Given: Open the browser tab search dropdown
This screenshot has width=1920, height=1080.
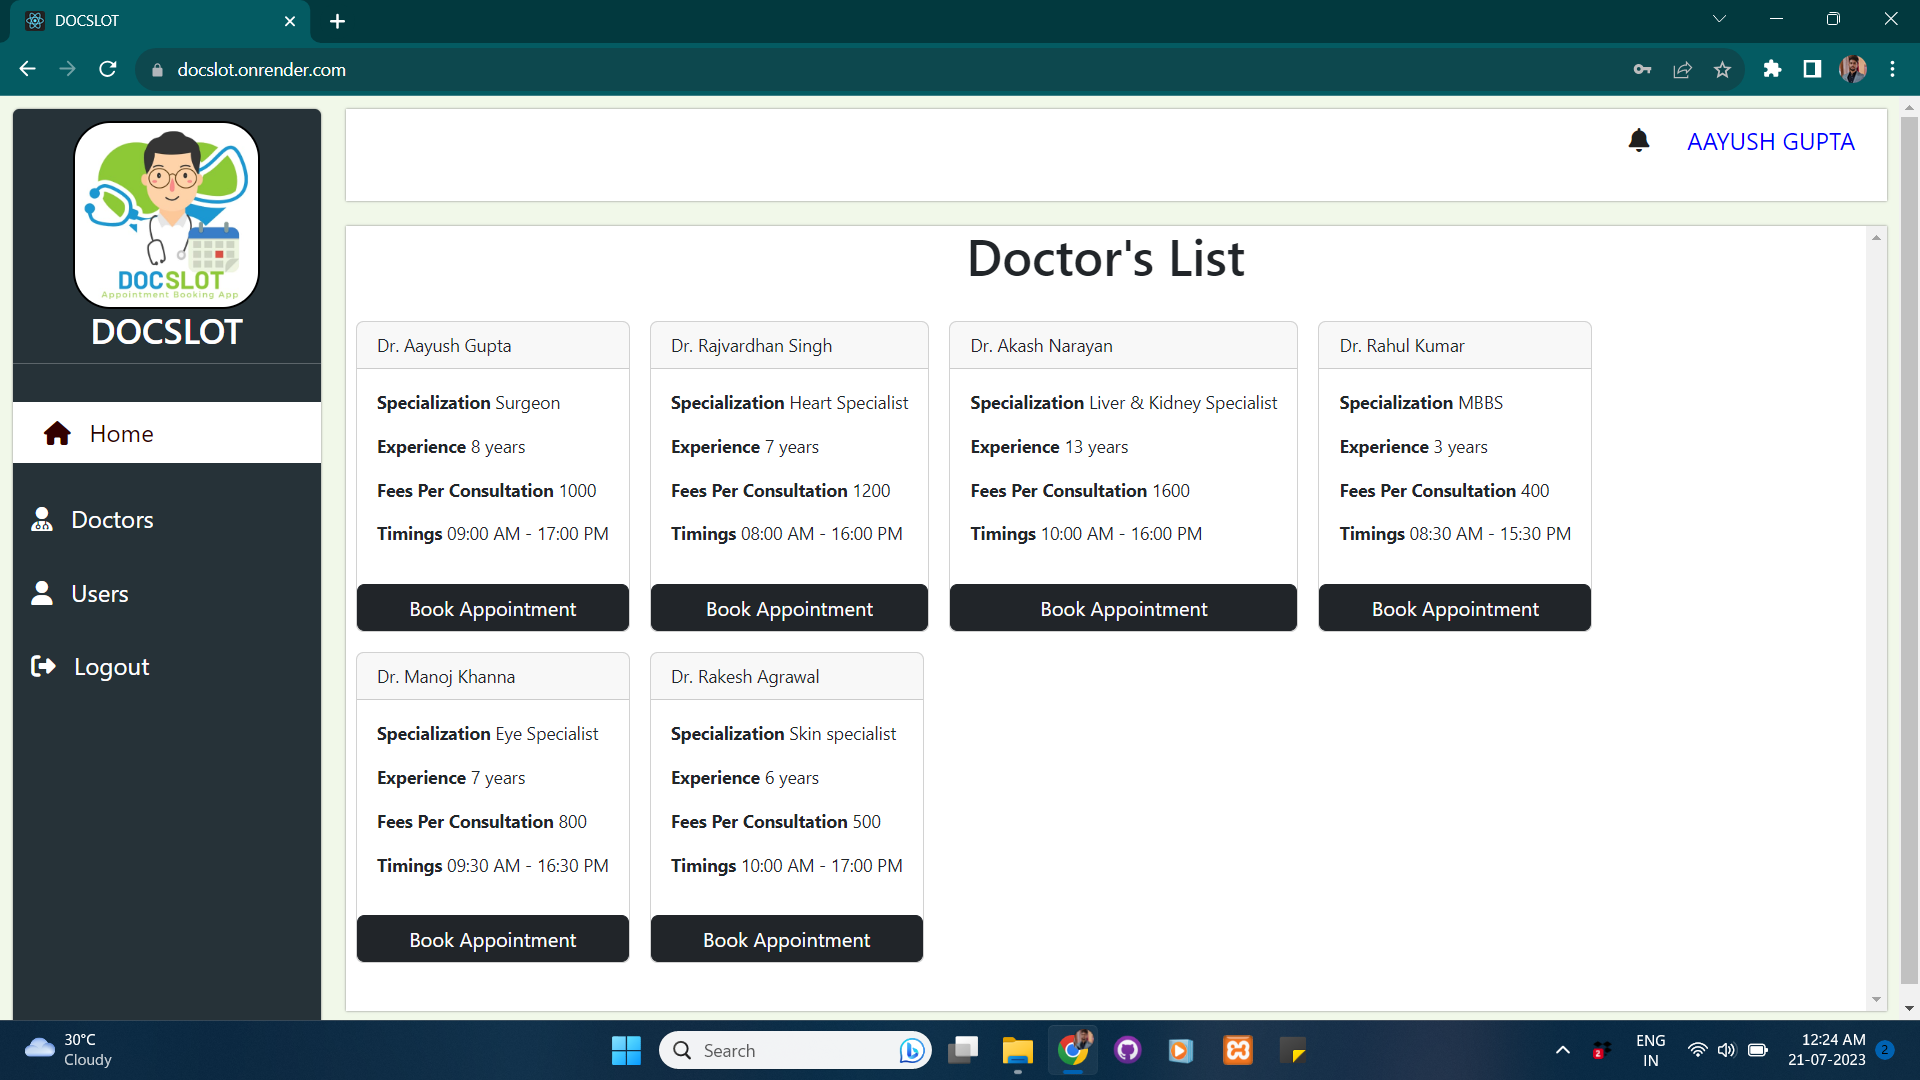Looking at the screenshot, I should pos(1719,18).
